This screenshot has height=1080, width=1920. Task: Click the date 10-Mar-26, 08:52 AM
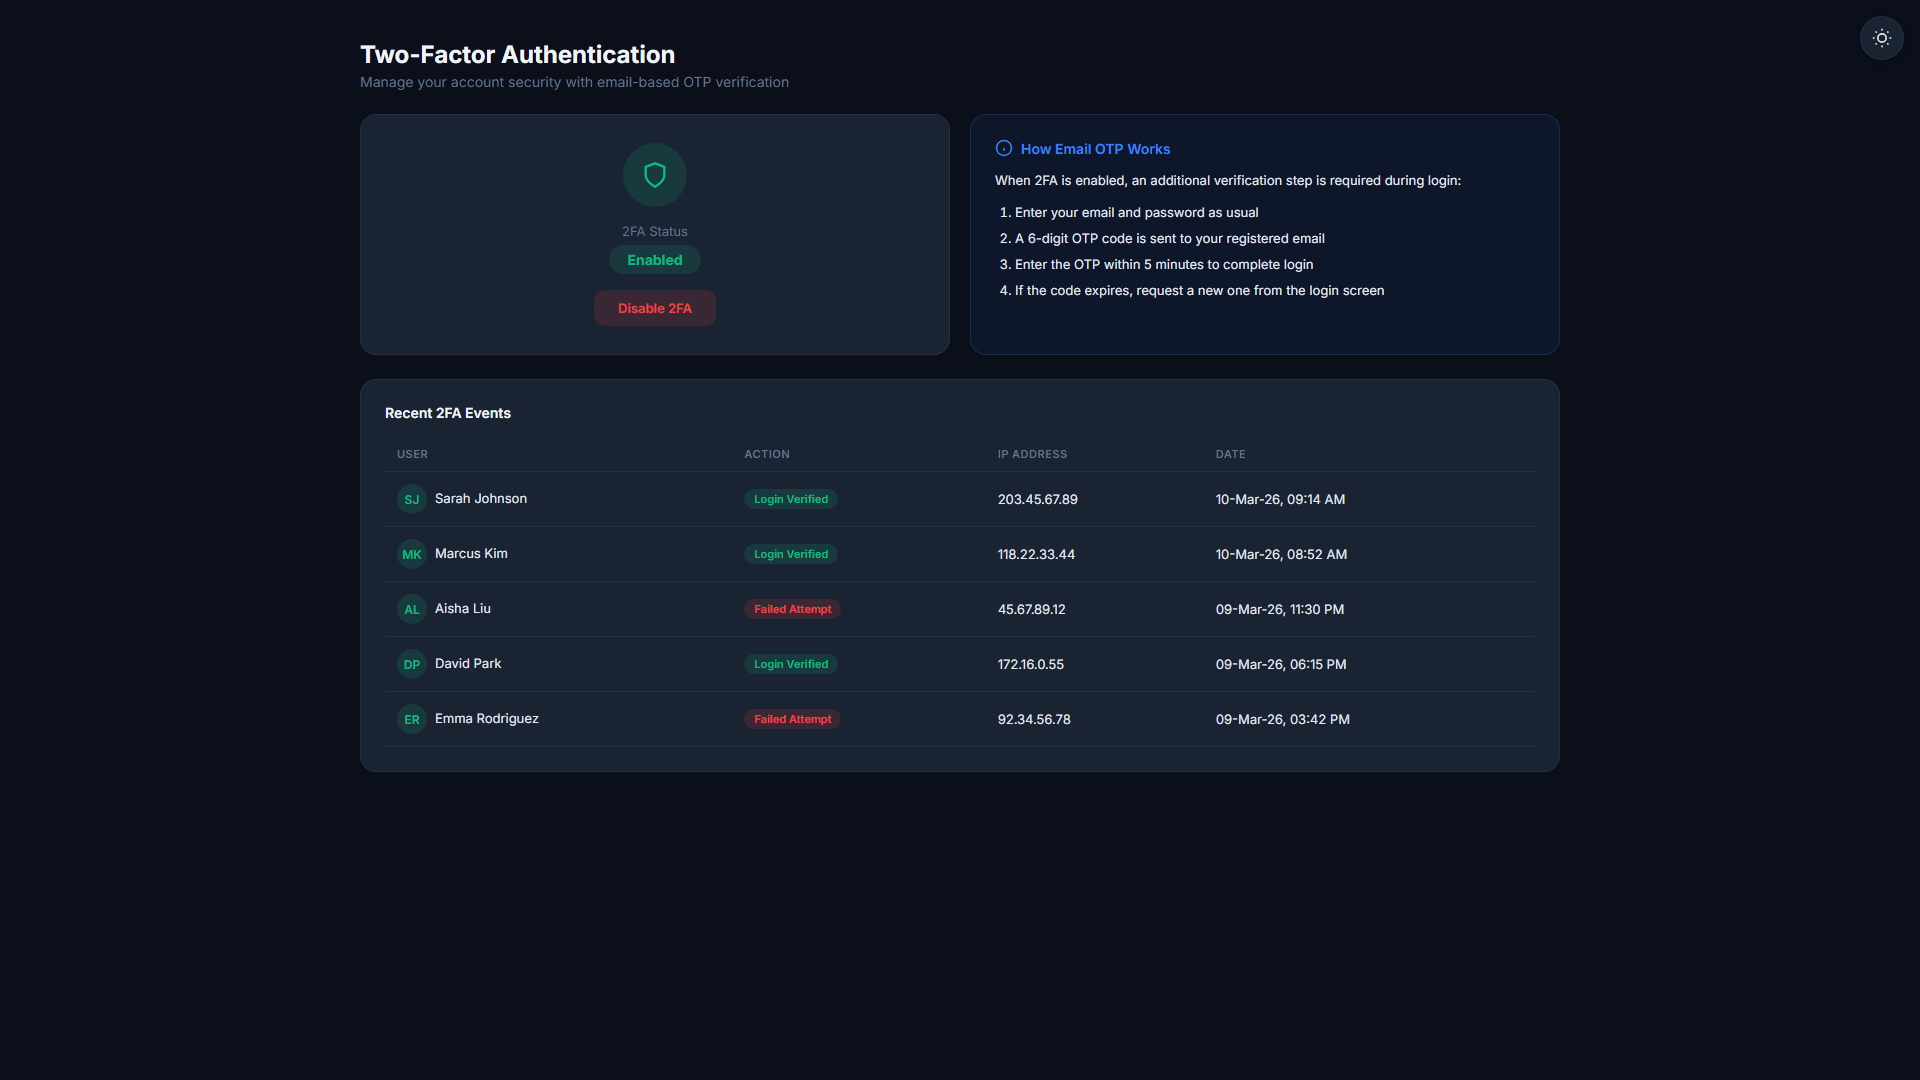[1281, 554]
